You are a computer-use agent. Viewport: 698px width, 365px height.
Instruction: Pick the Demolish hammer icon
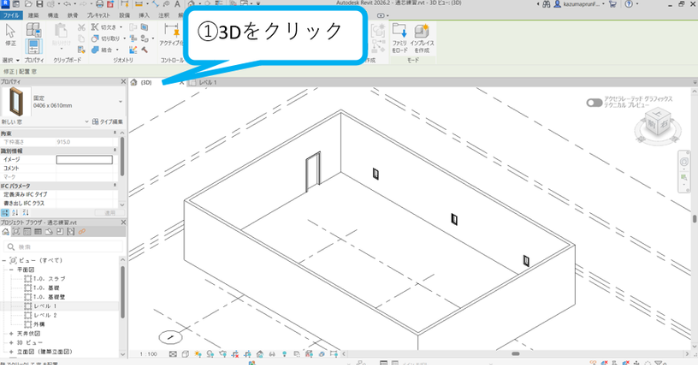(x=145, y=50)
